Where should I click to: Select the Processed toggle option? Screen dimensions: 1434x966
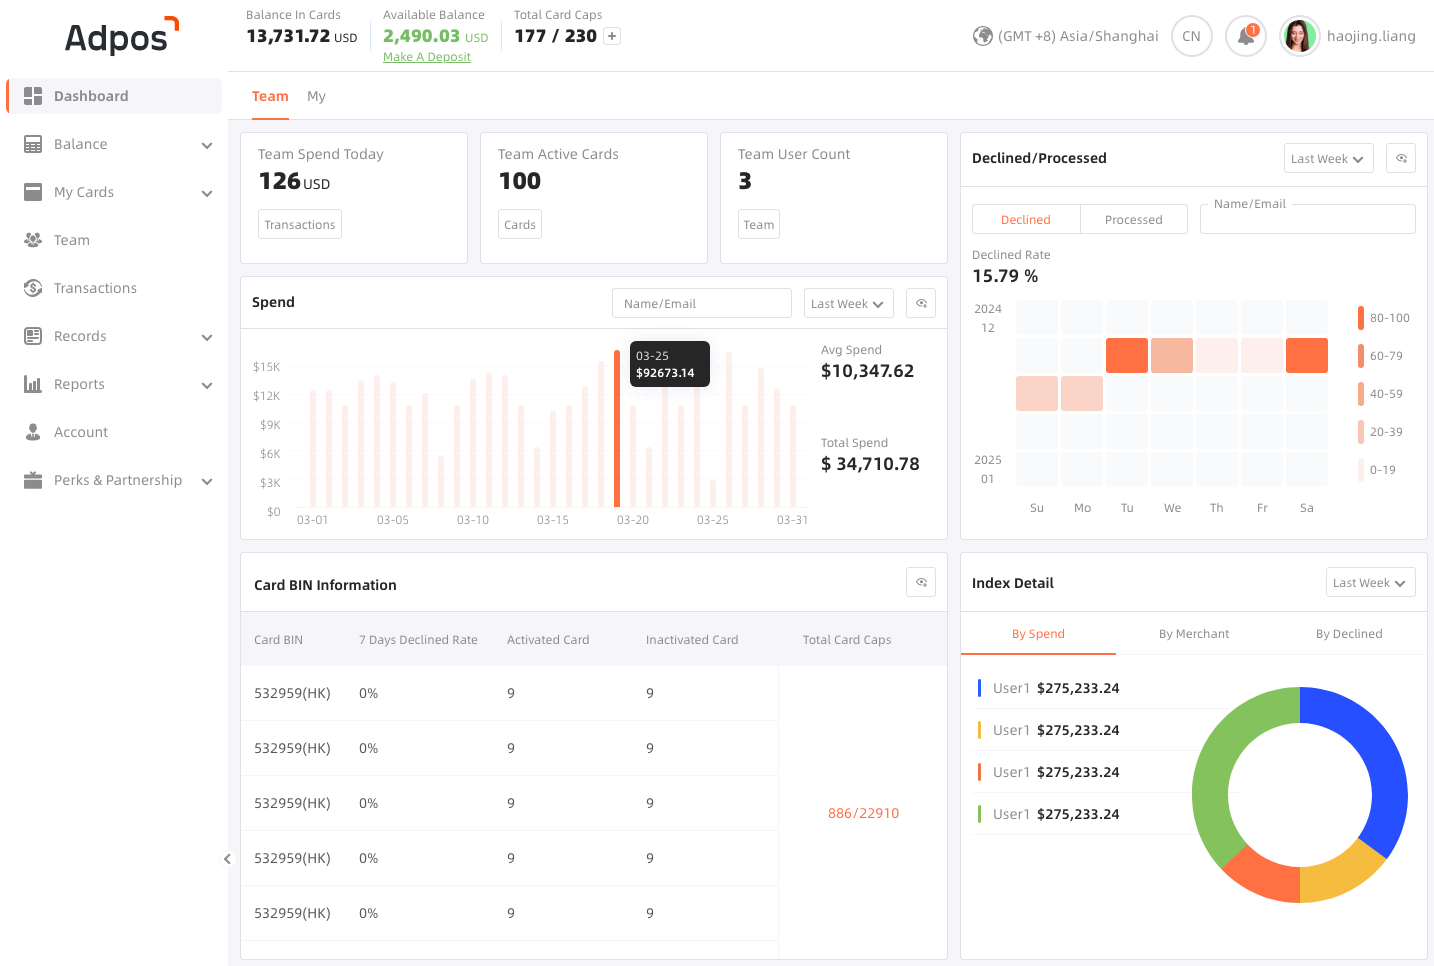[x=1133, y=220]
